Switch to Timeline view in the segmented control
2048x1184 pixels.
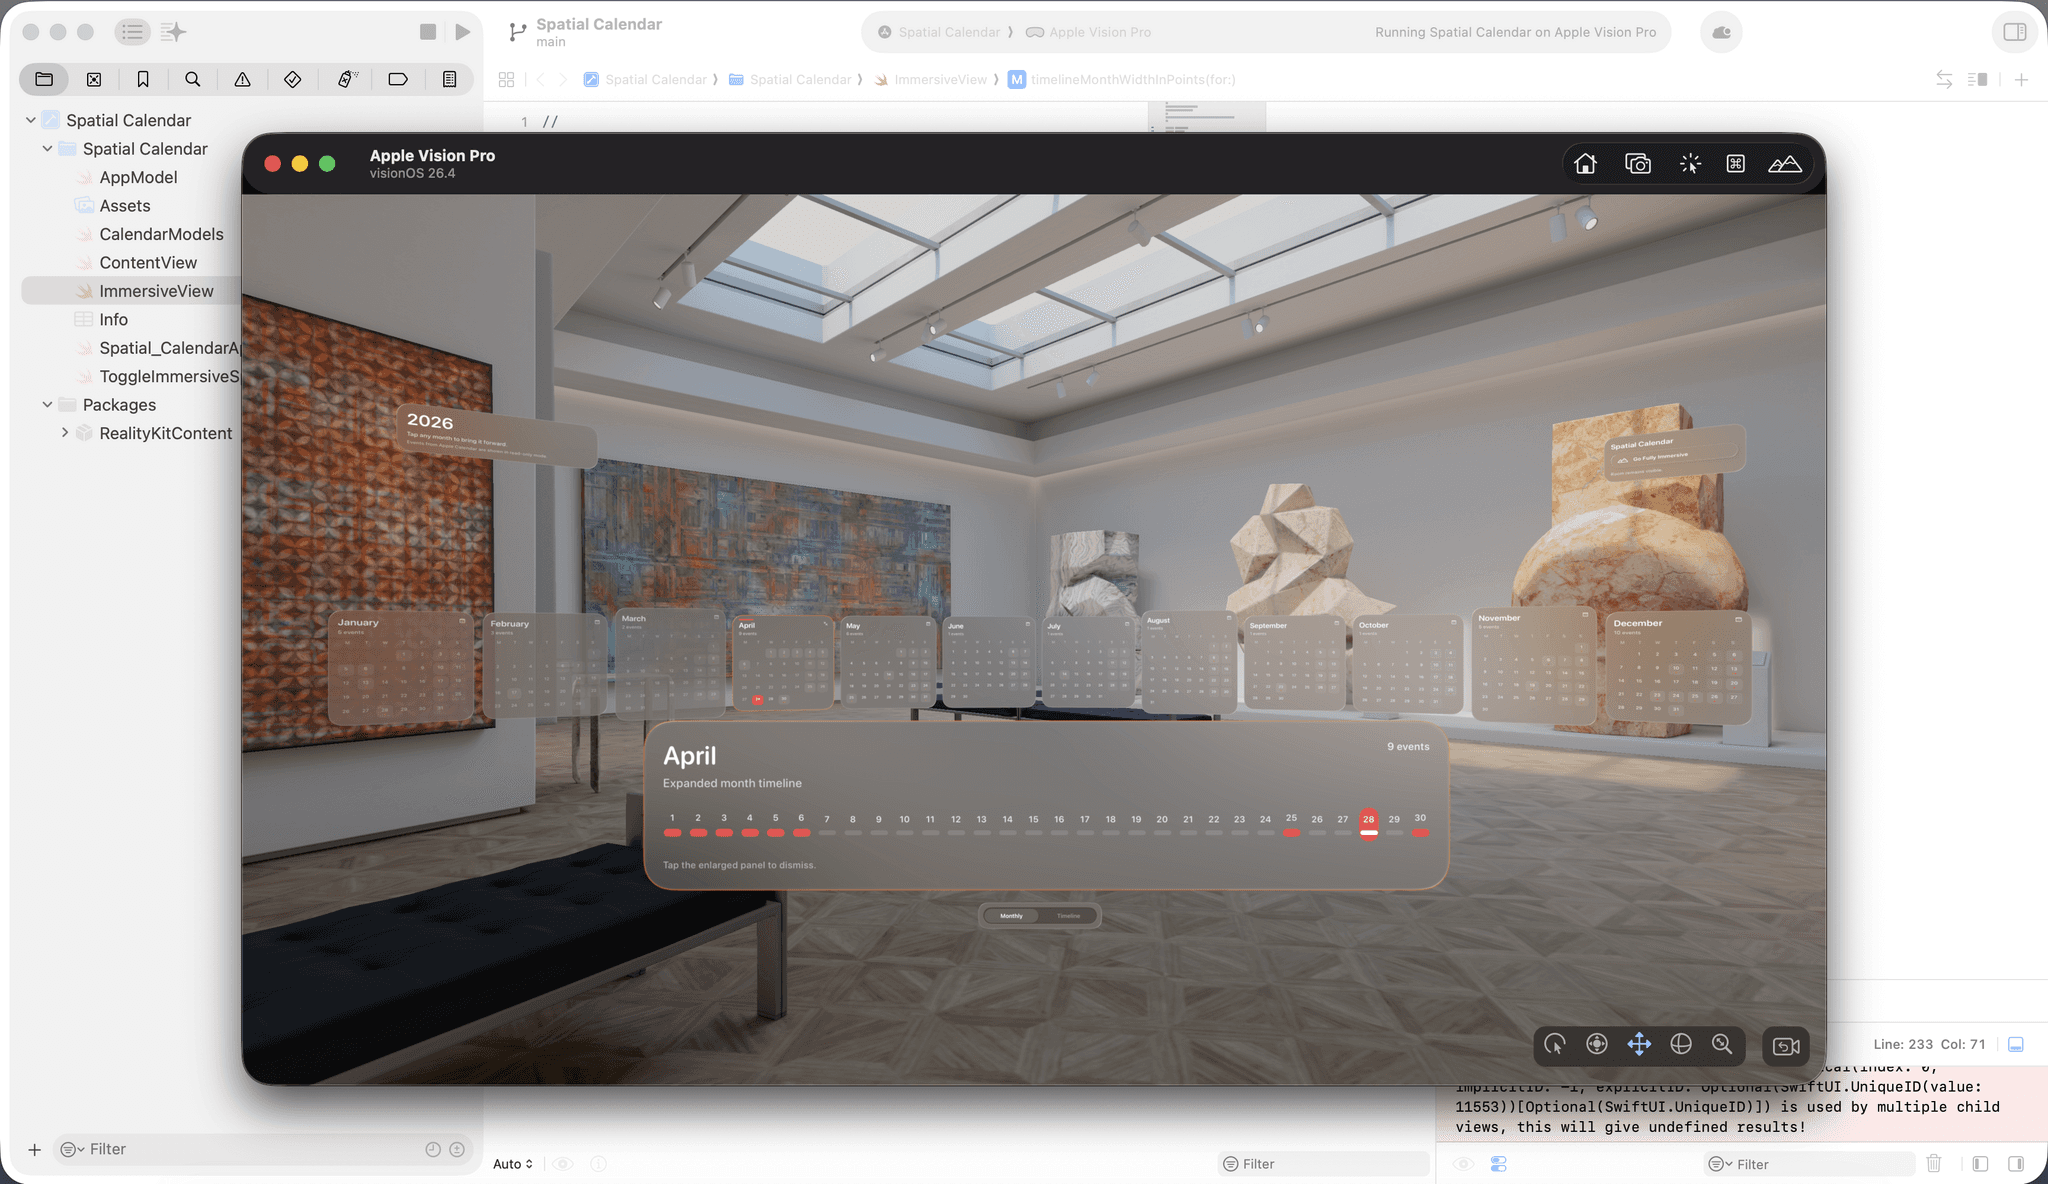(x=1068, y=916)
